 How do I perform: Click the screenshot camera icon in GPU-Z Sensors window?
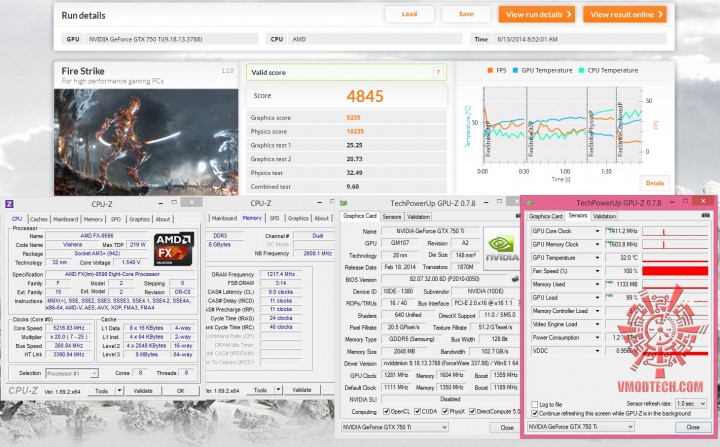(705, 215)
